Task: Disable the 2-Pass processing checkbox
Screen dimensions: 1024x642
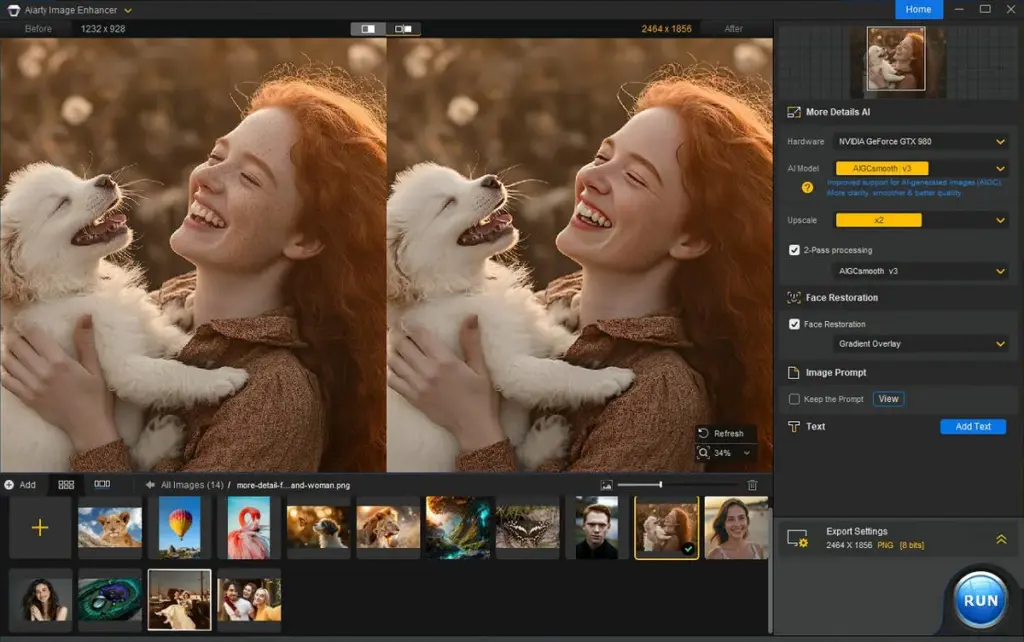Action: tap(794, 250)
